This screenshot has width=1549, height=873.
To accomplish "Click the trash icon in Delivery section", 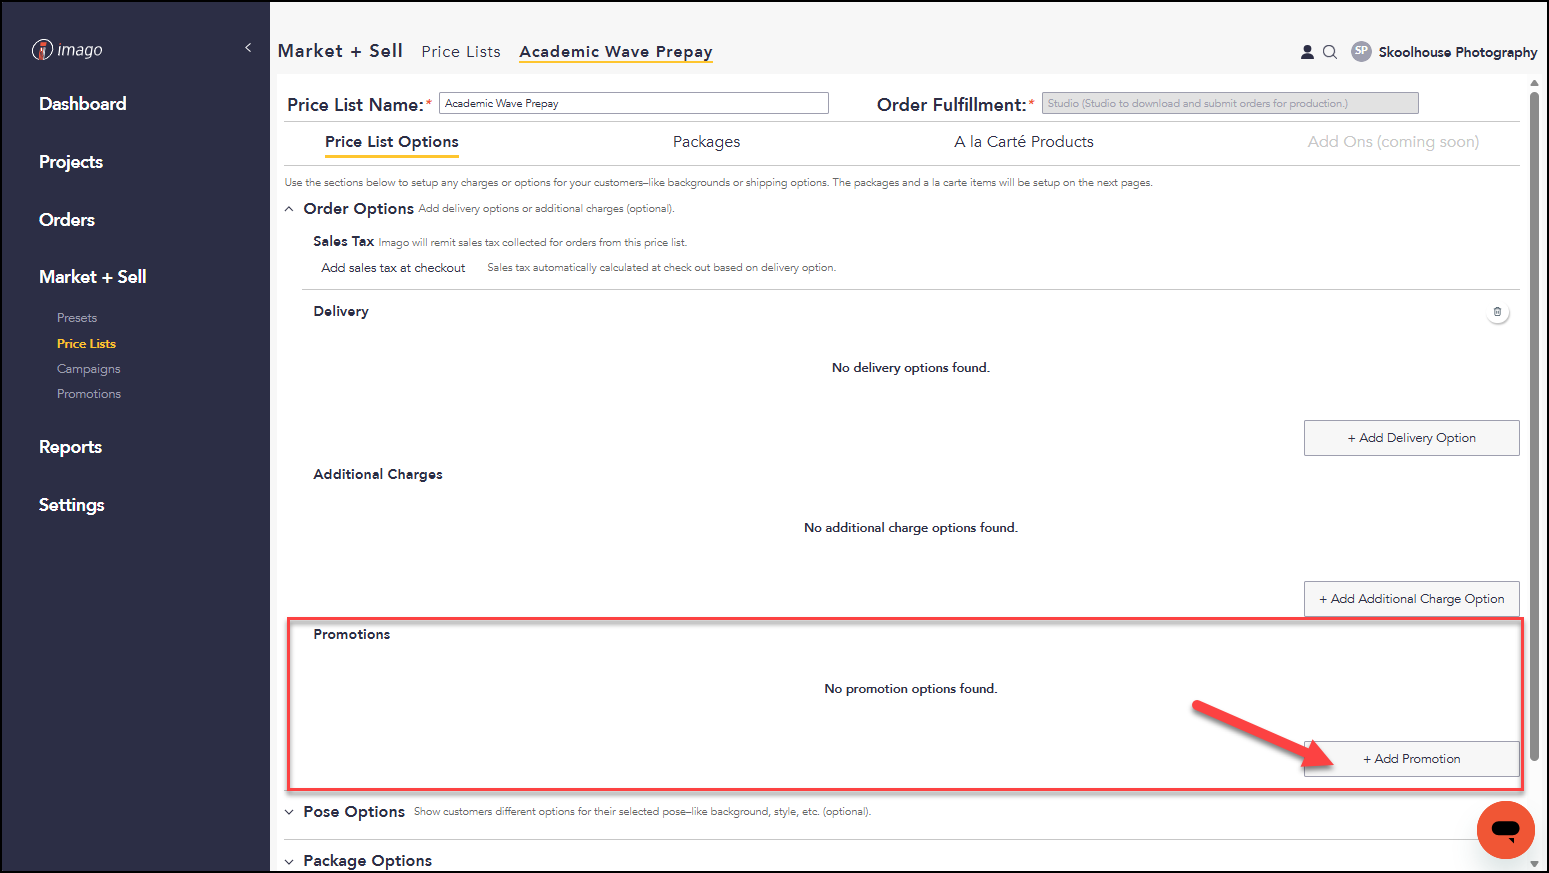I will 1497,312.
